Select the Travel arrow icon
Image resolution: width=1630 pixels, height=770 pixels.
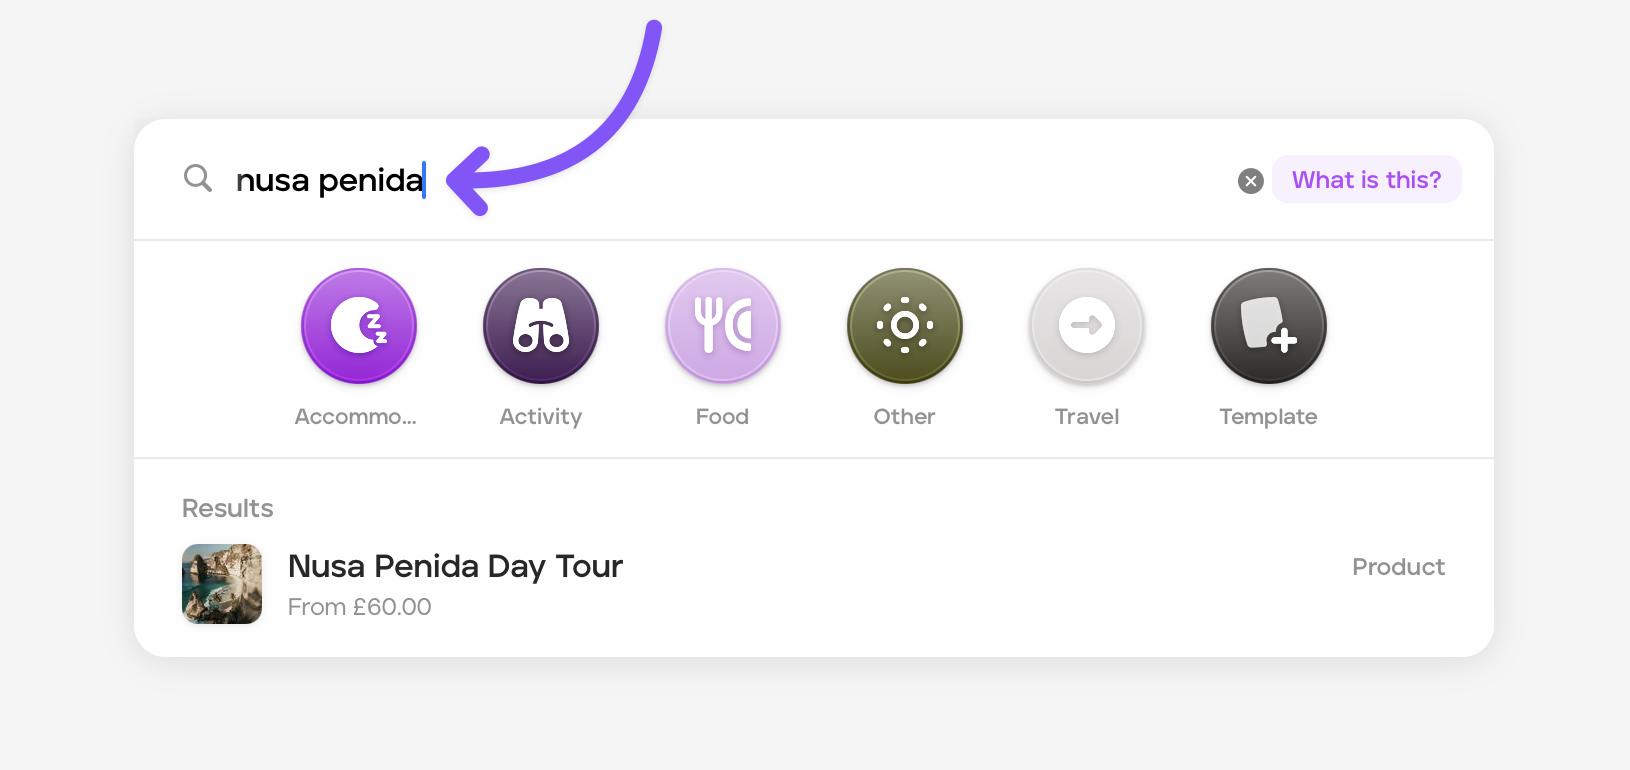tap(1087, 326)
